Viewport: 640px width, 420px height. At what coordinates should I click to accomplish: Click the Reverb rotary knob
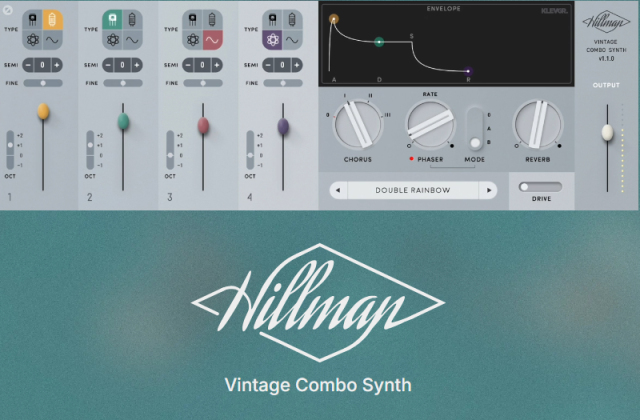click(x=538, y=126)
